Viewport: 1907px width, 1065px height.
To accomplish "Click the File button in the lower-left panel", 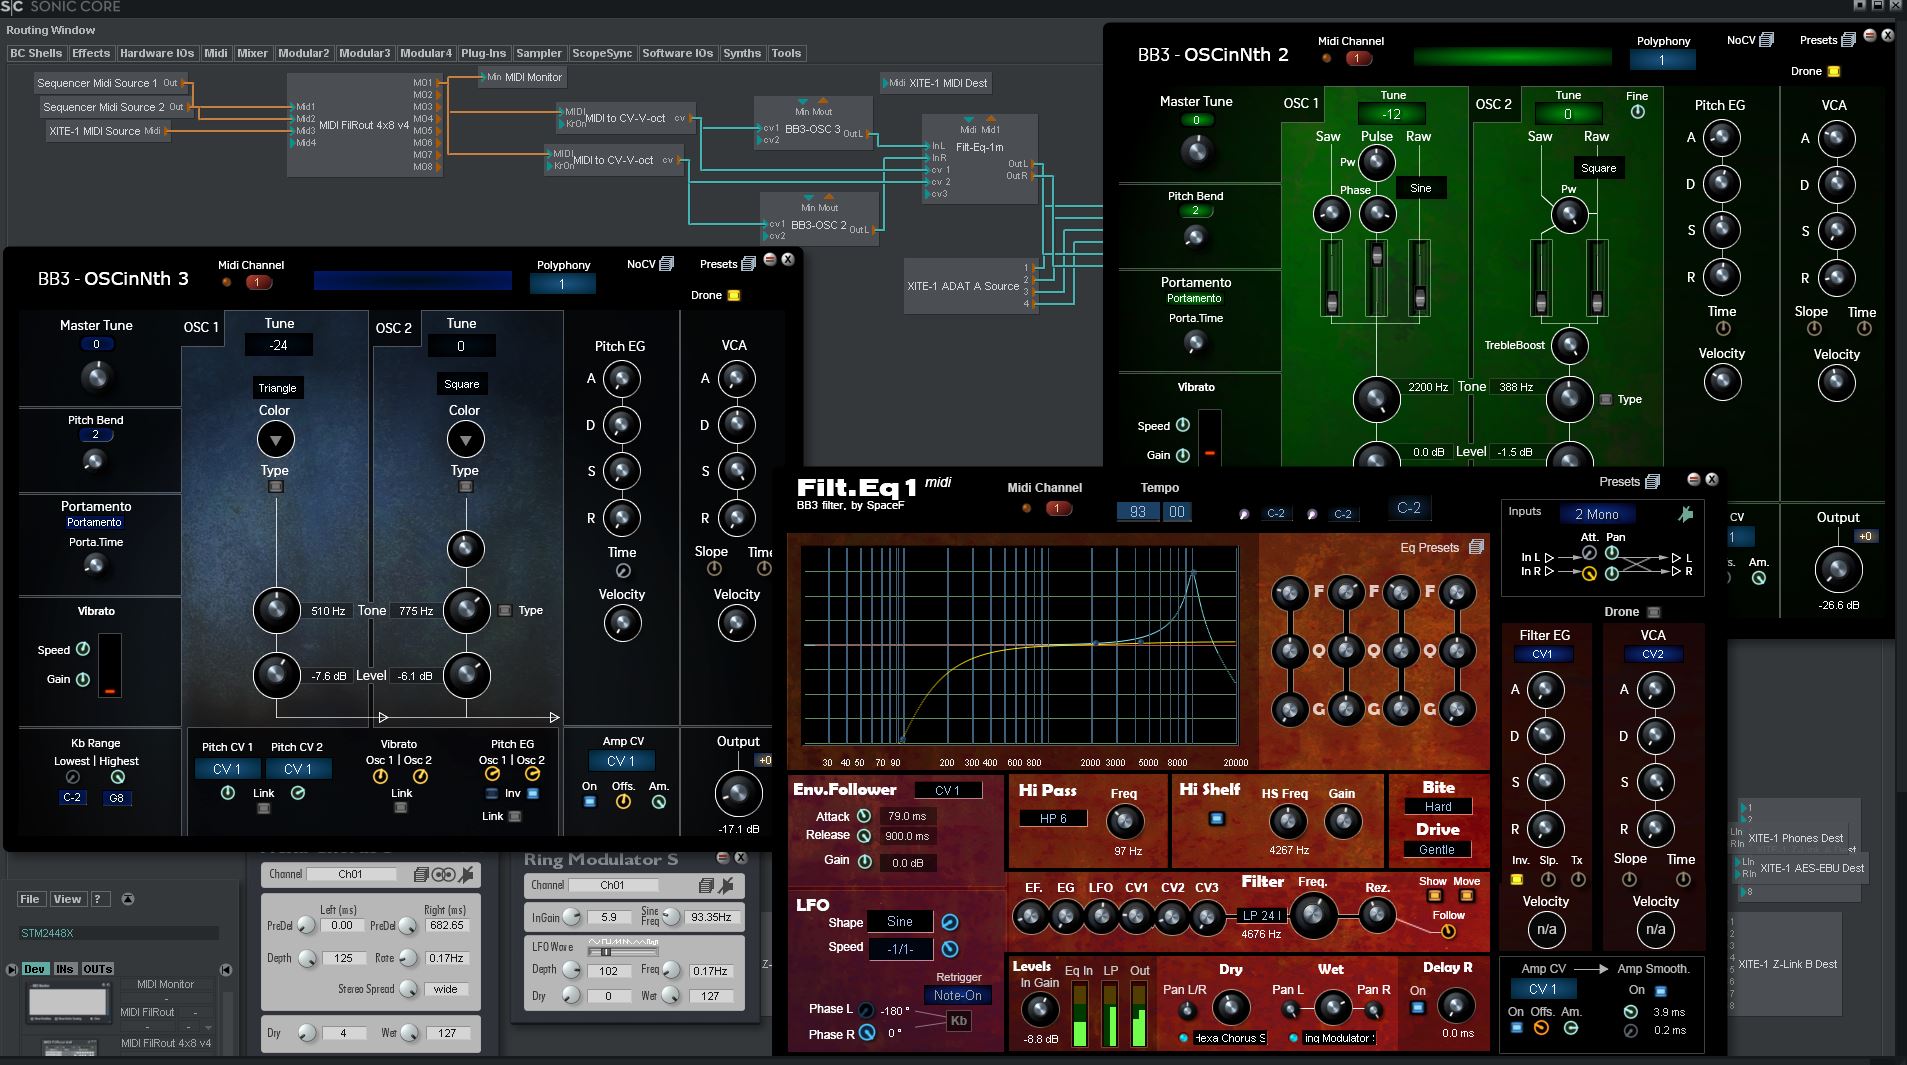I will (x=30, y=899).
